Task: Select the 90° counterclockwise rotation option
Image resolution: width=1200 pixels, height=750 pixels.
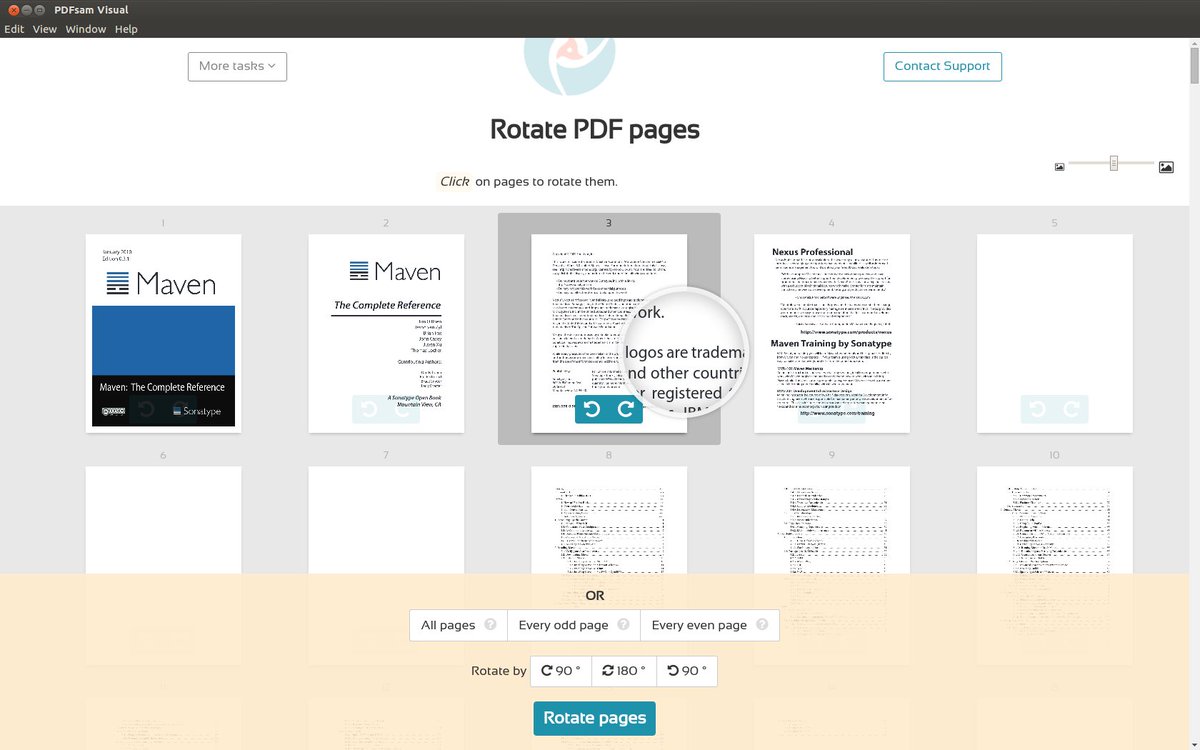Action: tap(687, 671)
